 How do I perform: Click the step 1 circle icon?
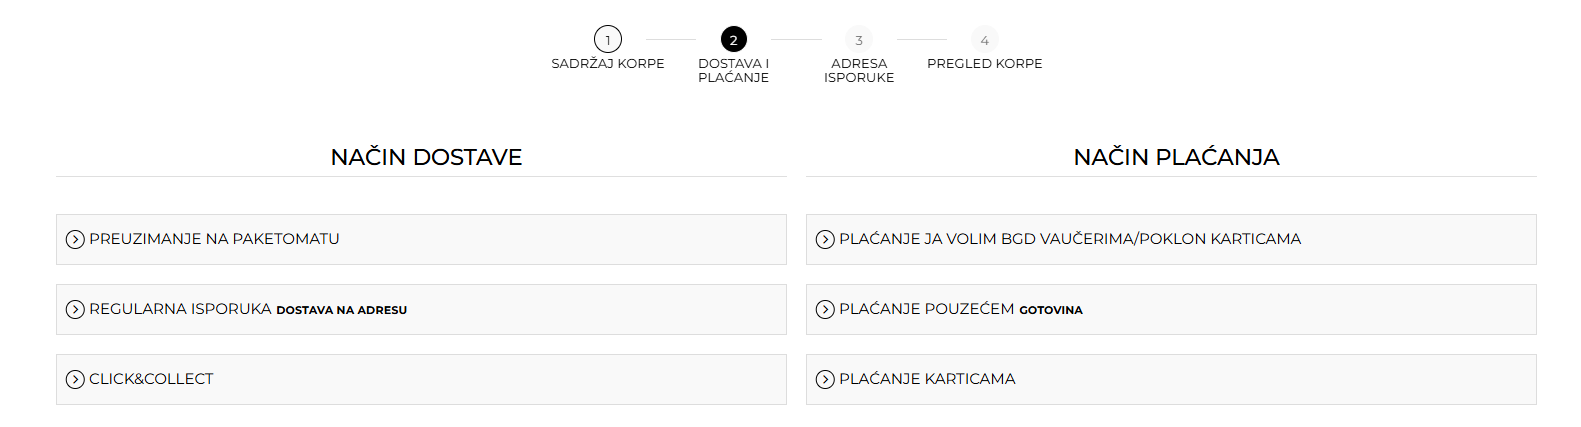point(608,39)
